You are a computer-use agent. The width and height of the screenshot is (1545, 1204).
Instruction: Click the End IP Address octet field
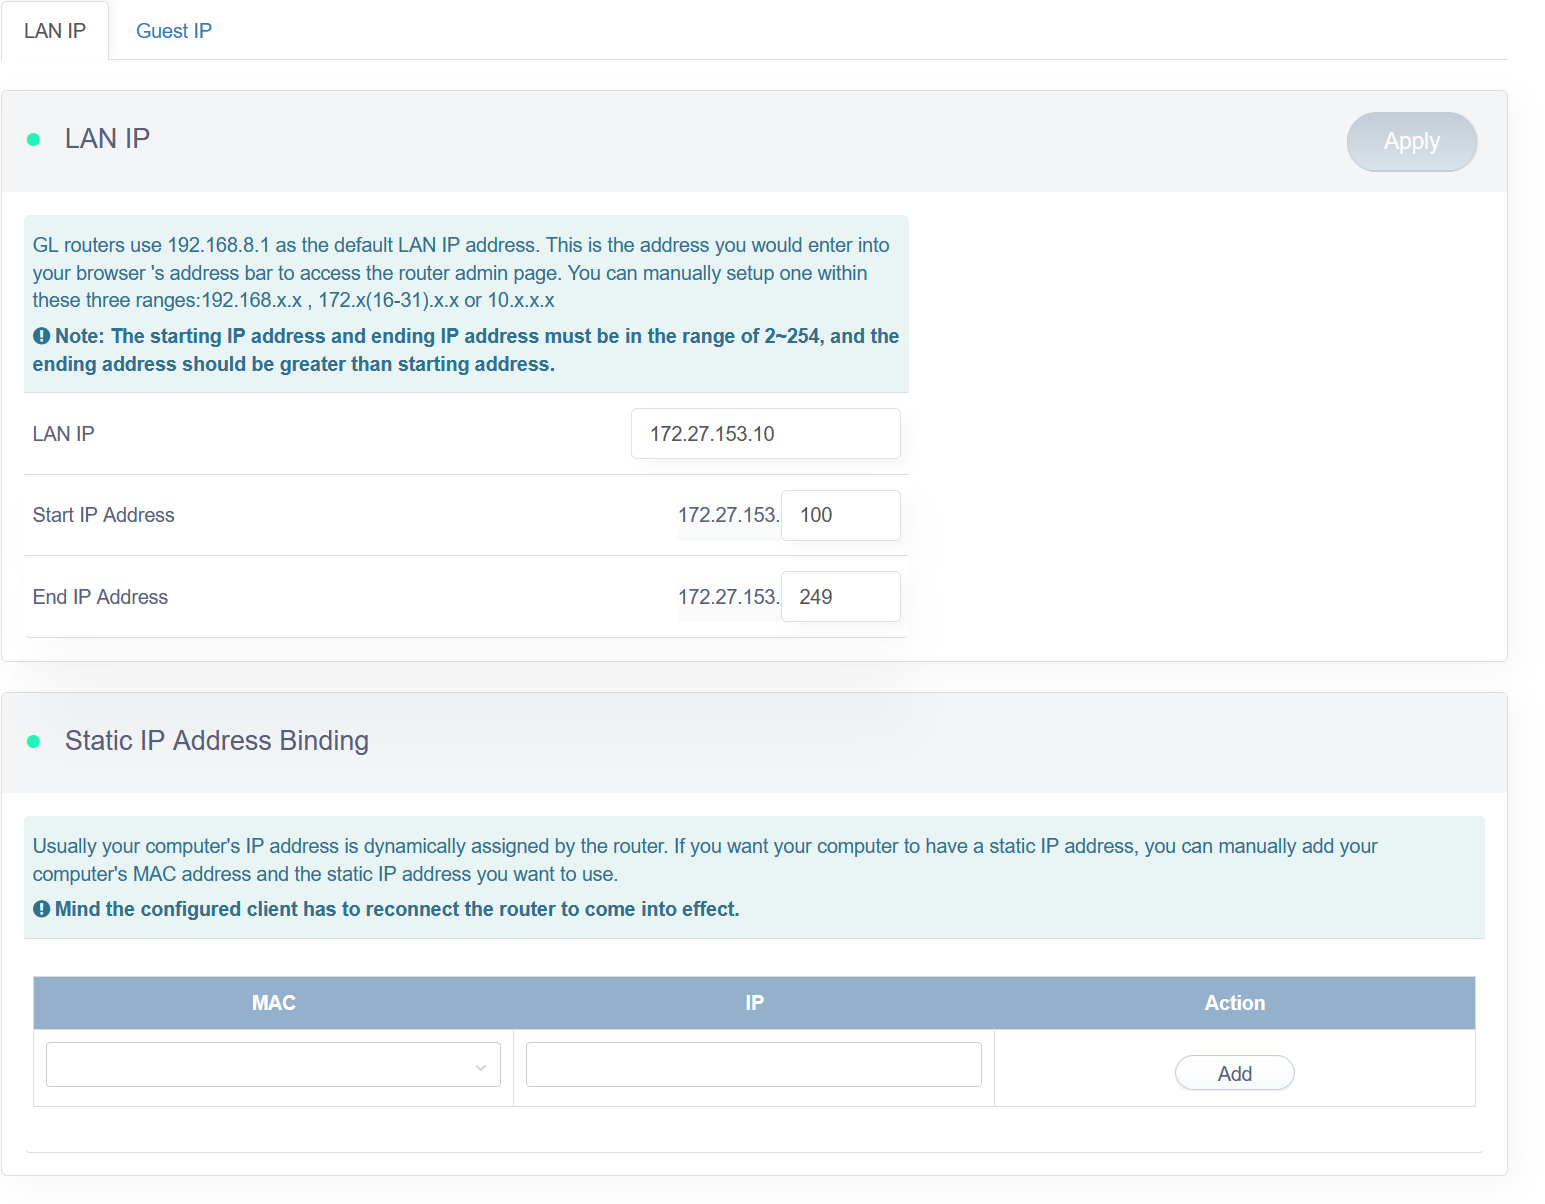tap(840, 596)
